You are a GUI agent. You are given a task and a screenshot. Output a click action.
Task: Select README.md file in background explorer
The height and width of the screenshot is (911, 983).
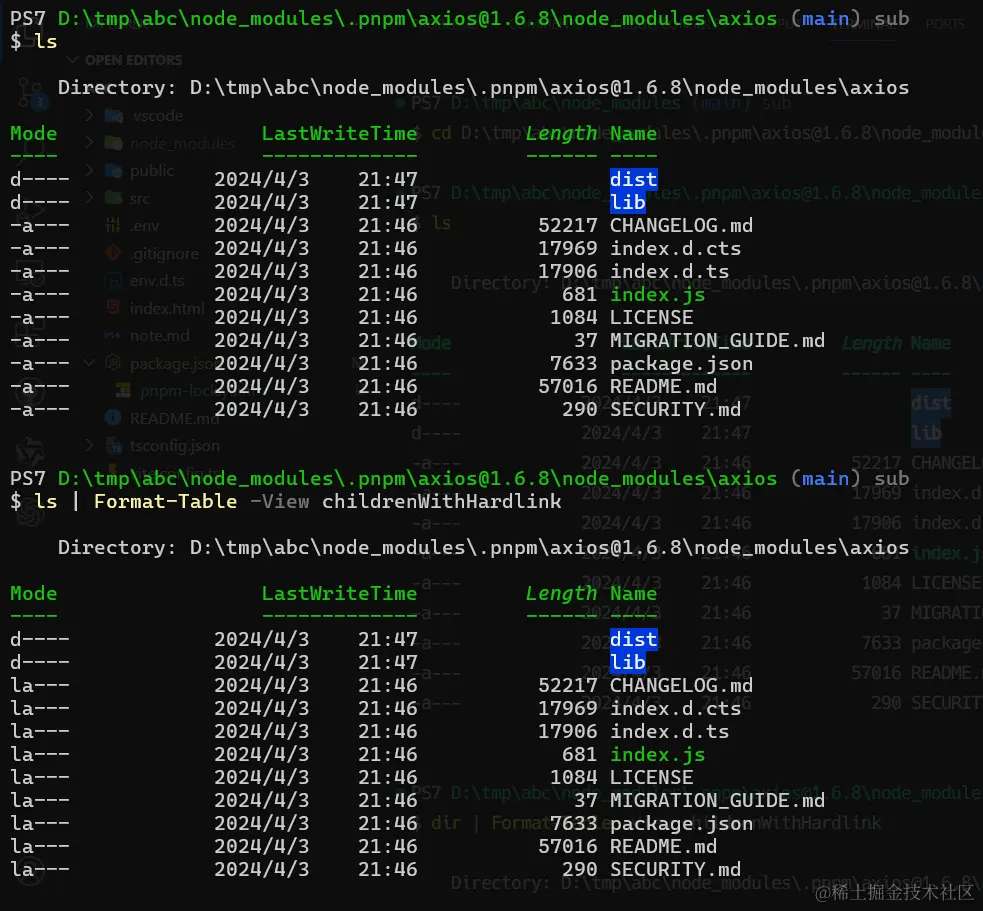(x=174, y=418)
